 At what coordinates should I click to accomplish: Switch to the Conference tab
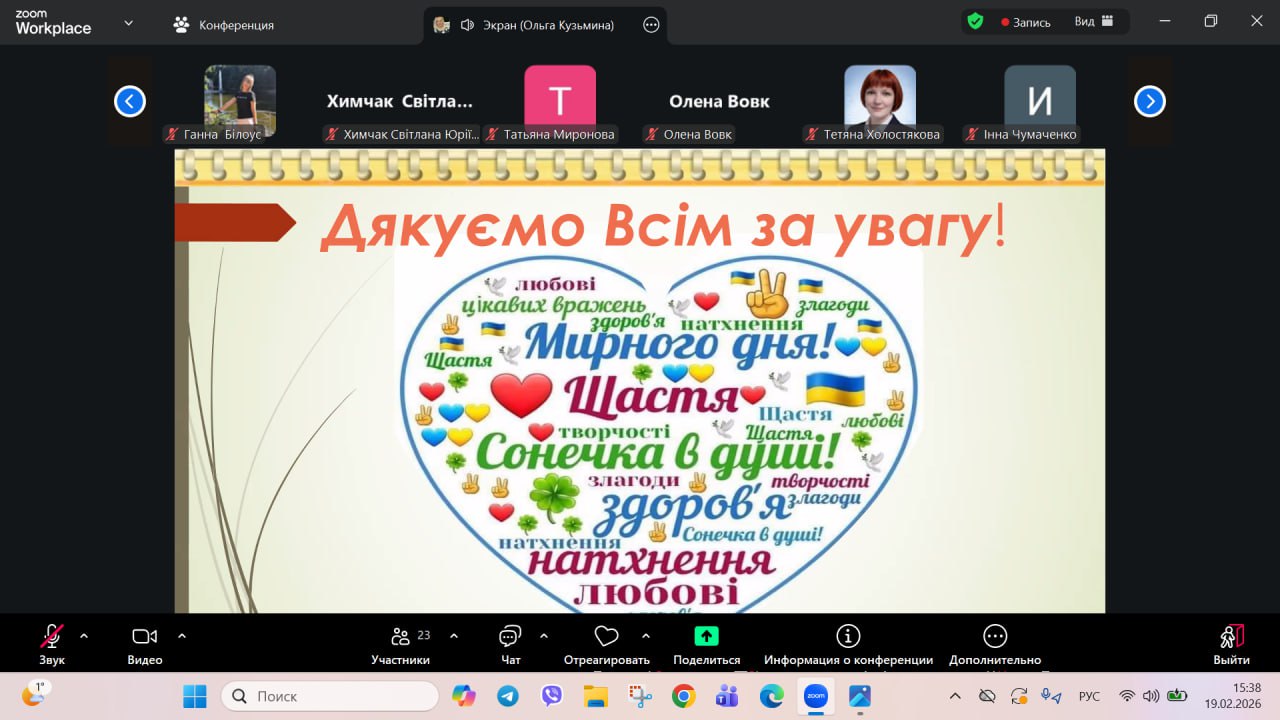[224, 25]
